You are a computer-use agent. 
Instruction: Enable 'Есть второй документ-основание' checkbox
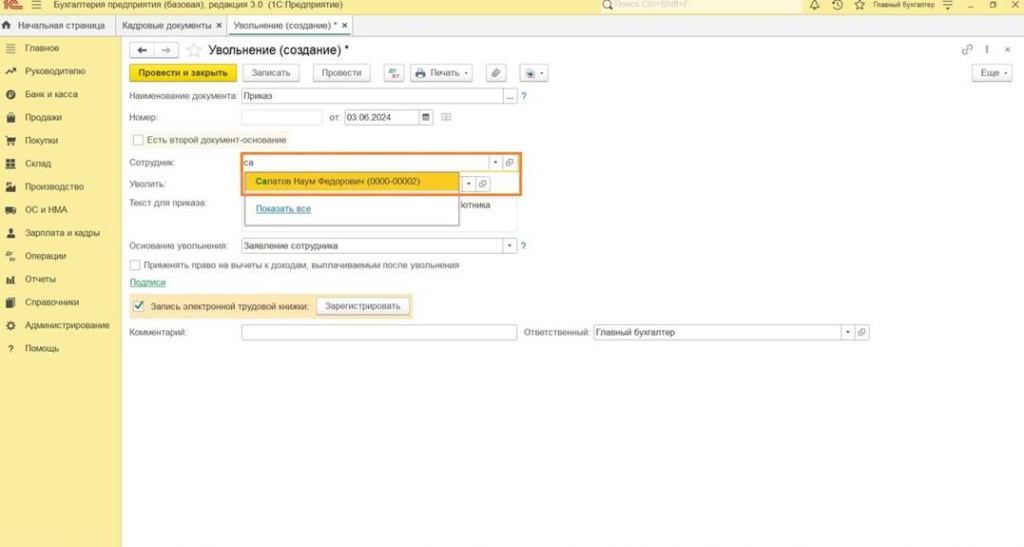[138, 140]
